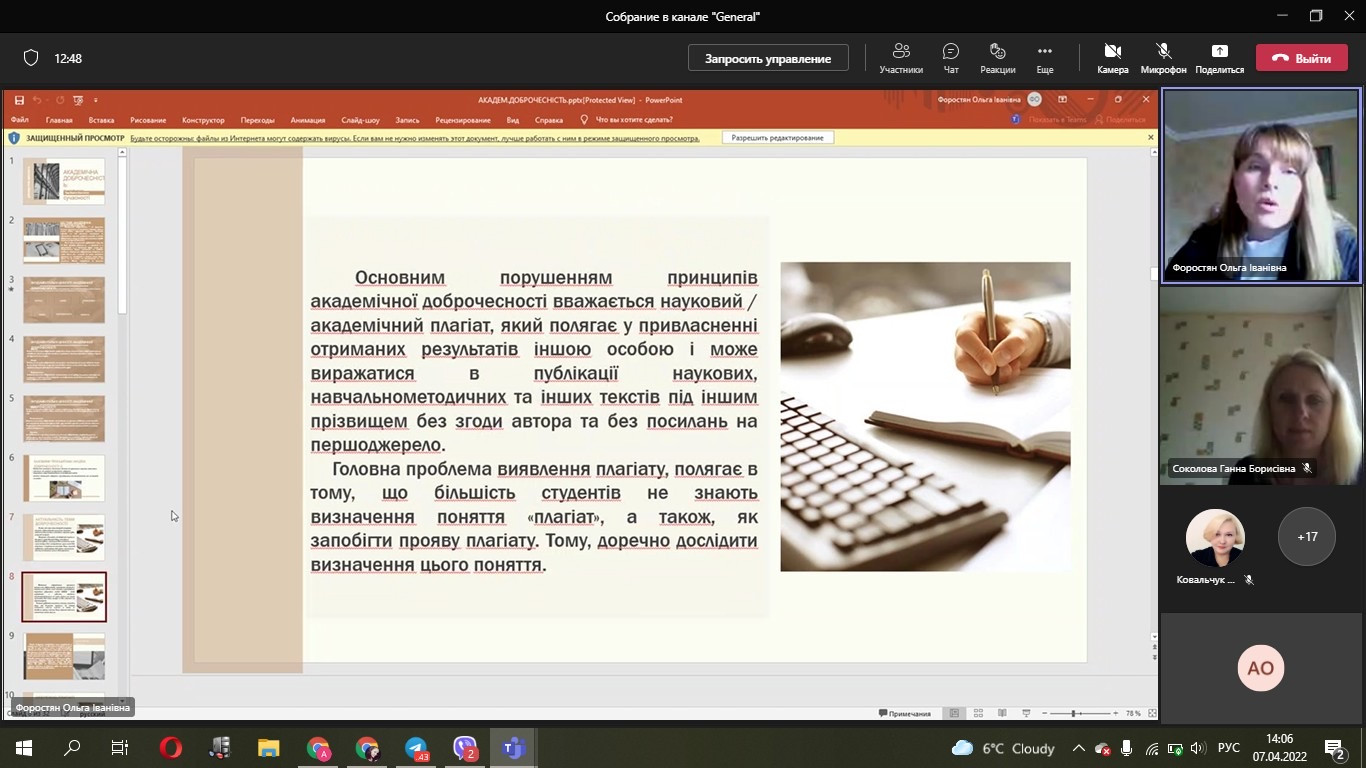Click the zoom in plus button
1366x768 pixels.
tap(1114, 713)
